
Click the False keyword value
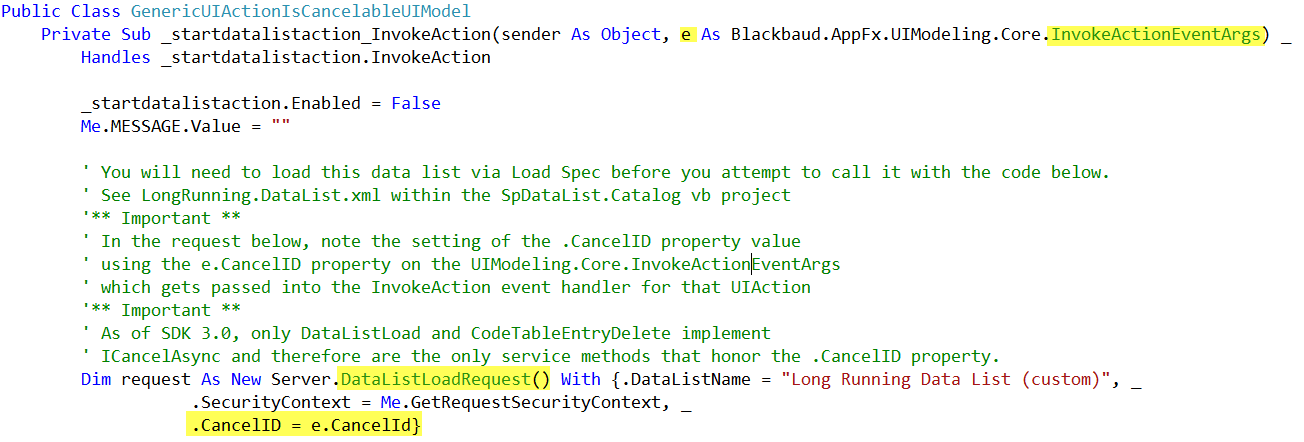click(x=416, y=104)
